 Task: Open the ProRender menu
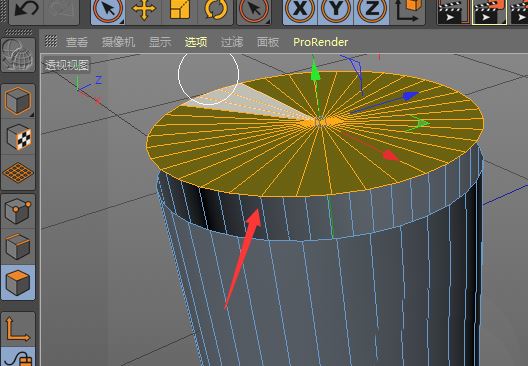321,42
